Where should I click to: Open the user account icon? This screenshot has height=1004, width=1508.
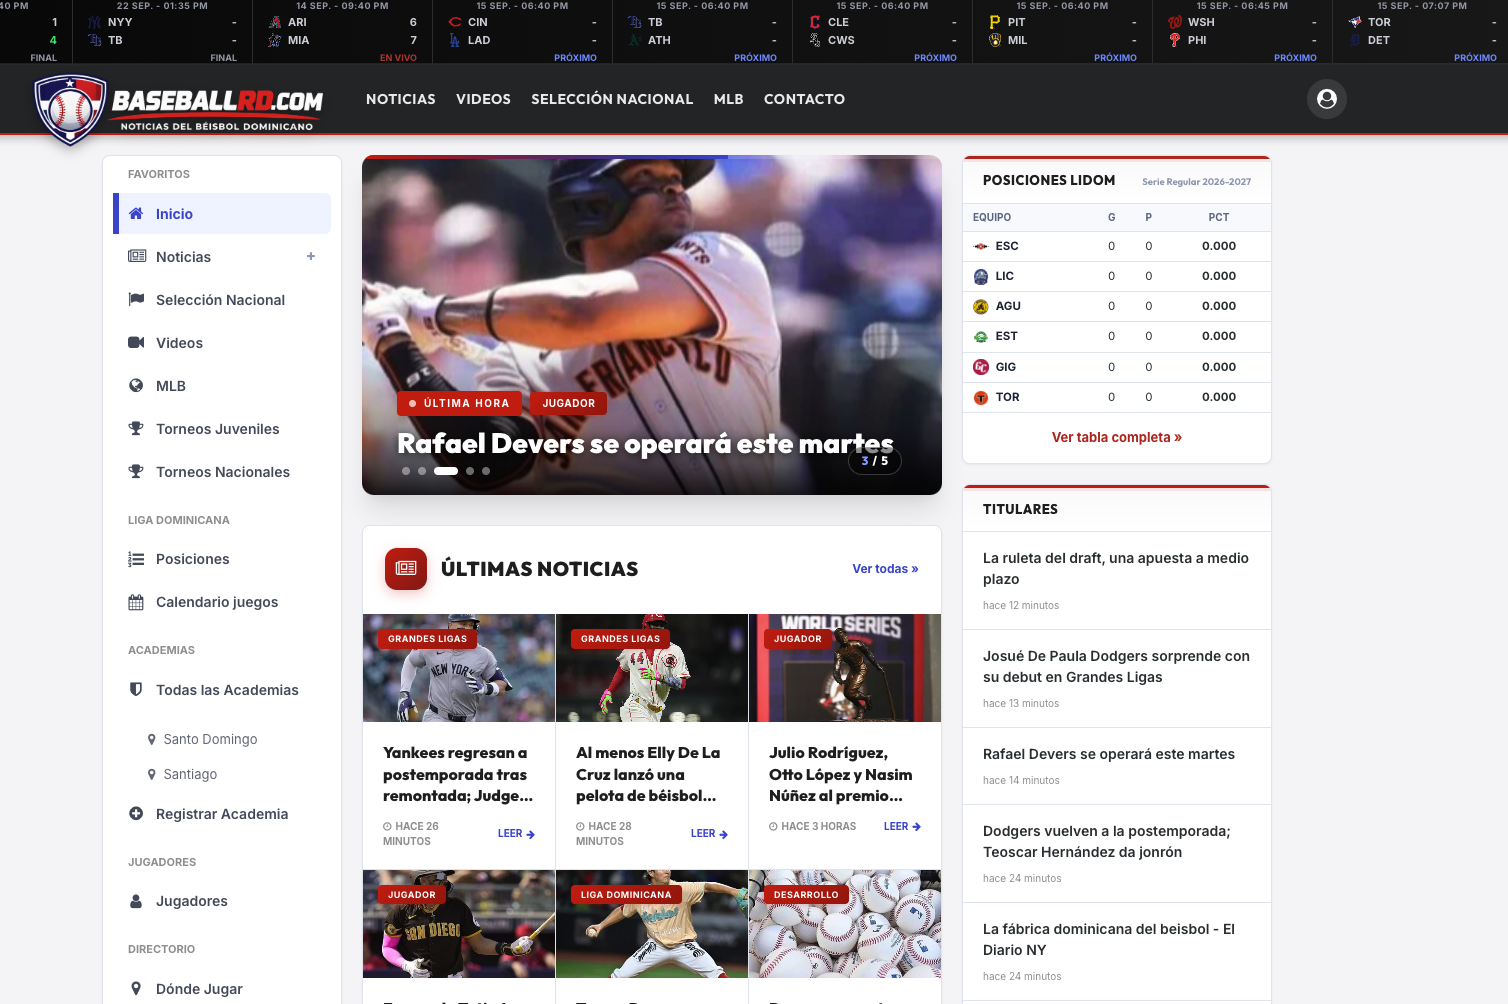(x=1327, y=99)
